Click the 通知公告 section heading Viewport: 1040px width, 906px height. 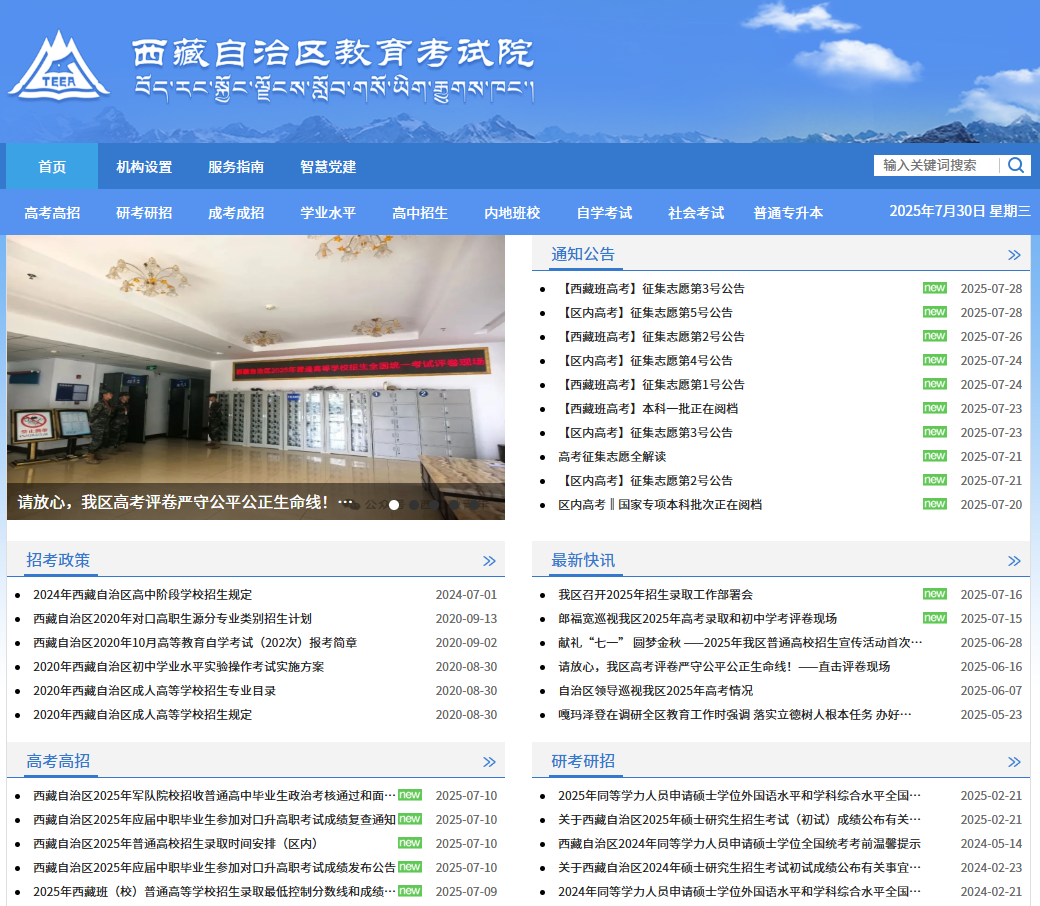pyautogui.click(x=583, y=254)
